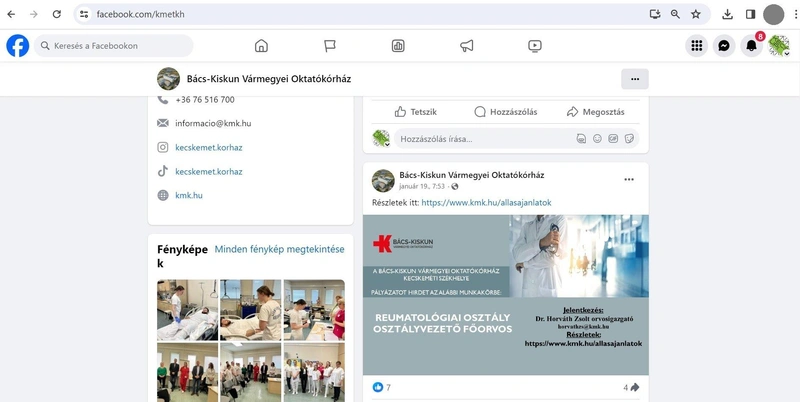Click the page header profile picture
The height and width of the screenshot is (402, 800).
[168, 79]
